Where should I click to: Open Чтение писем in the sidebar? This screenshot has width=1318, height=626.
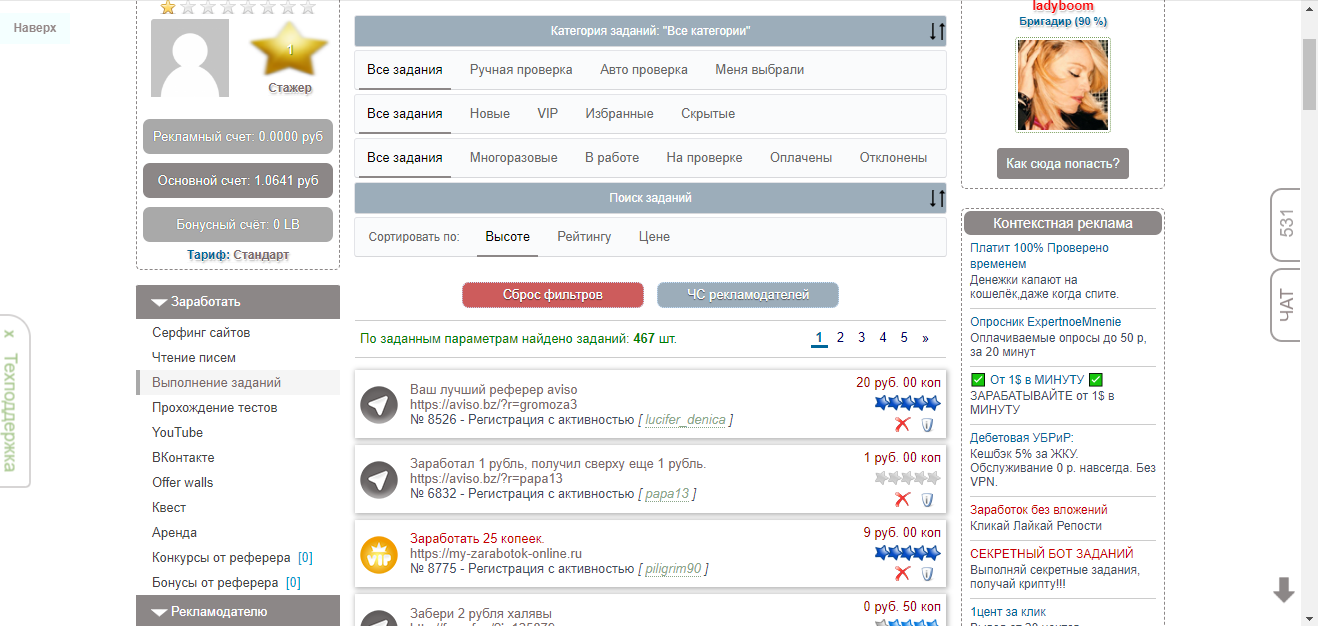[x=194, y=357]
